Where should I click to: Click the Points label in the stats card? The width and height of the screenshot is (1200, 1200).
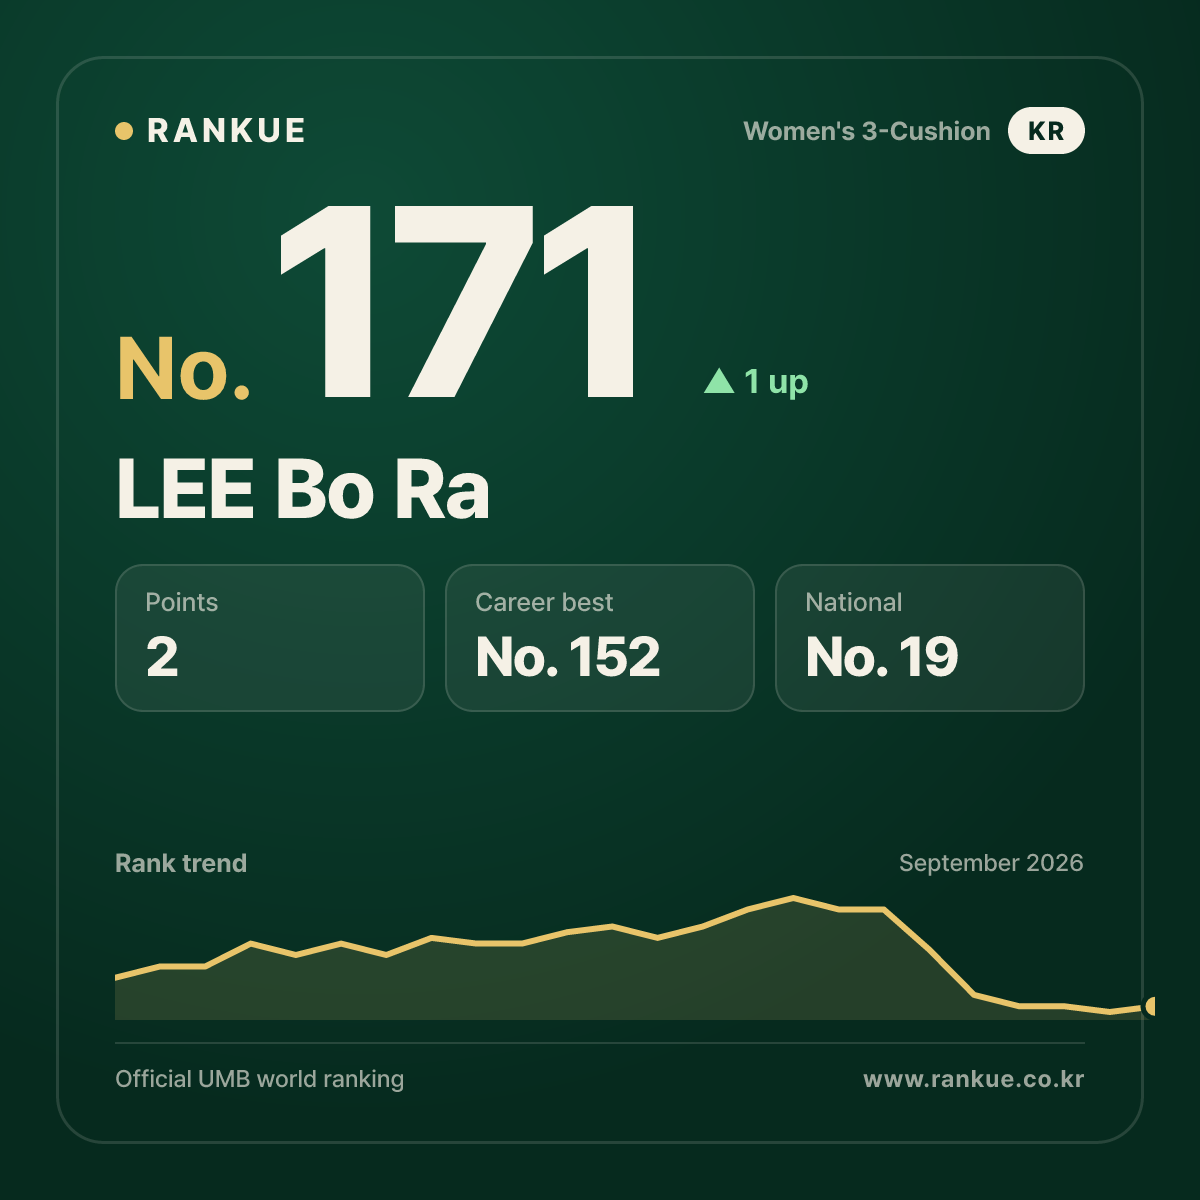[182, 602]
